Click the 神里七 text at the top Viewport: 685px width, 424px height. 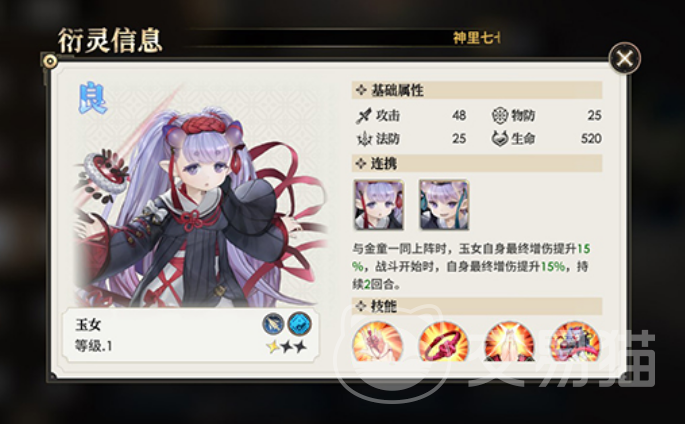(476, 38)
